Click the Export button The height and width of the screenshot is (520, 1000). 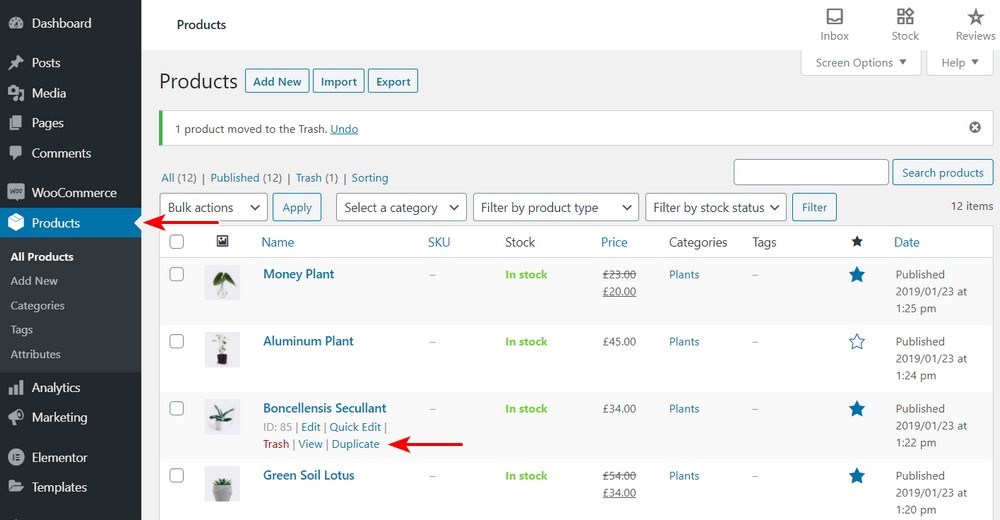click(x=393, y=81)
